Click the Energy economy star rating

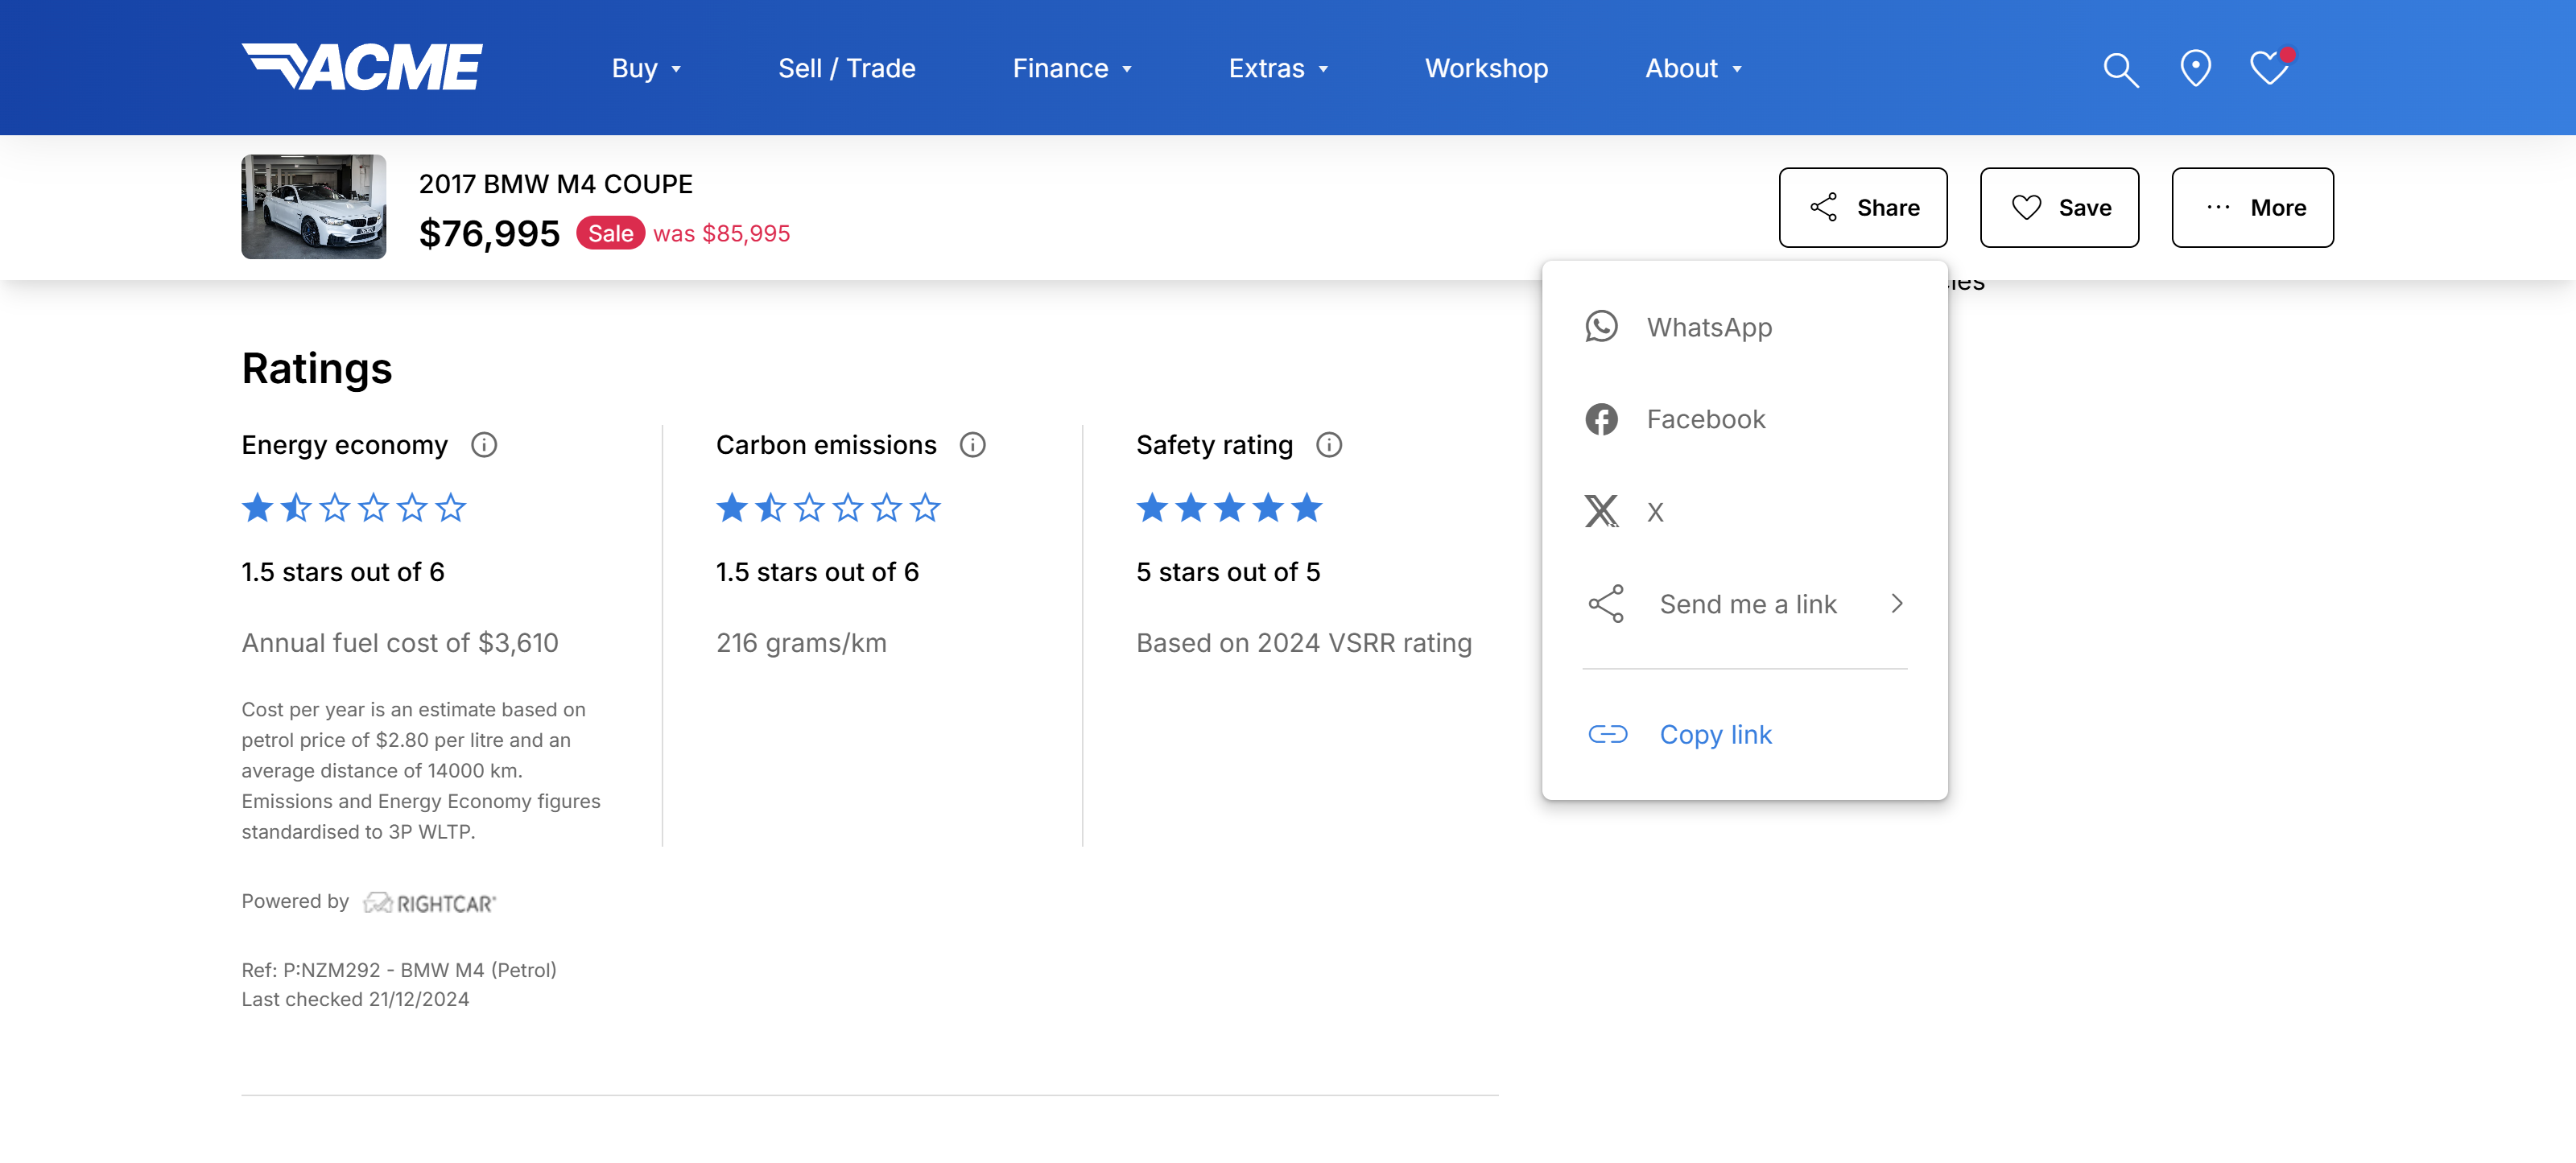(x=354, y=508)
